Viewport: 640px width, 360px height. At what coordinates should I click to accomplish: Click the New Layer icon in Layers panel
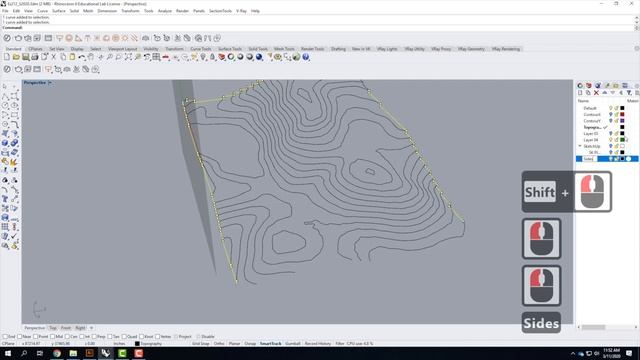point(580,93)
